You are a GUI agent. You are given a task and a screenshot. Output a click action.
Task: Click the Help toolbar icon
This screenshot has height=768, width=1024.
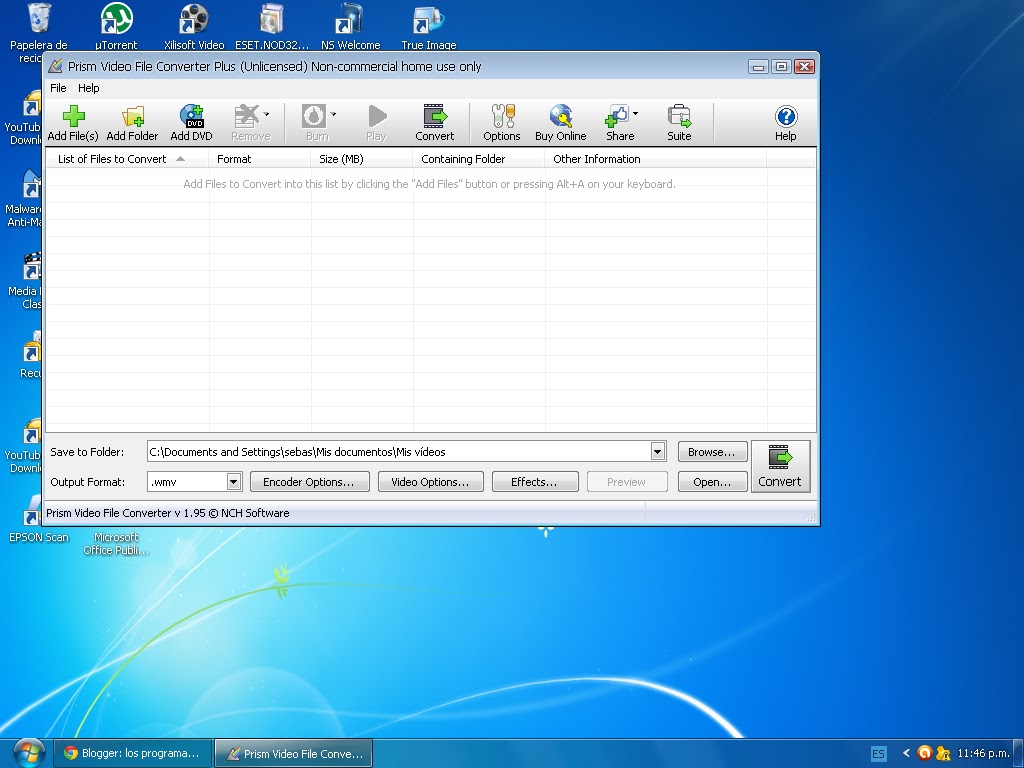[785, 123]
